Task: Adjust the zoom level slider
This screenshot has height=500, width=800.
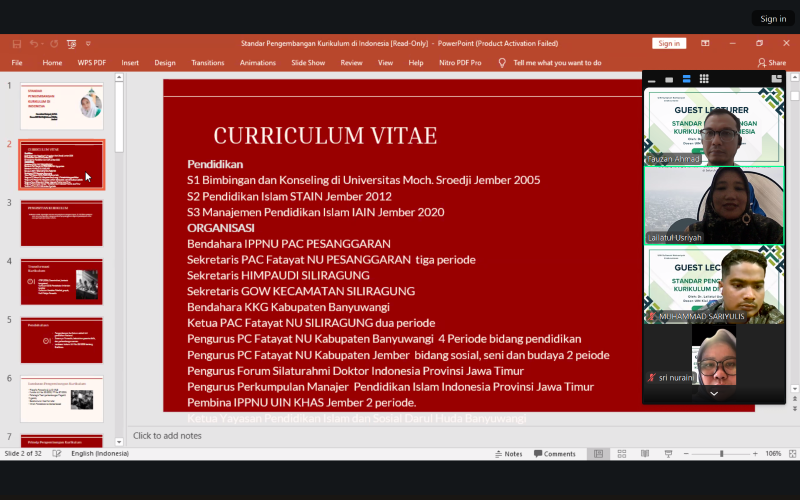Action: click(721, 453)
